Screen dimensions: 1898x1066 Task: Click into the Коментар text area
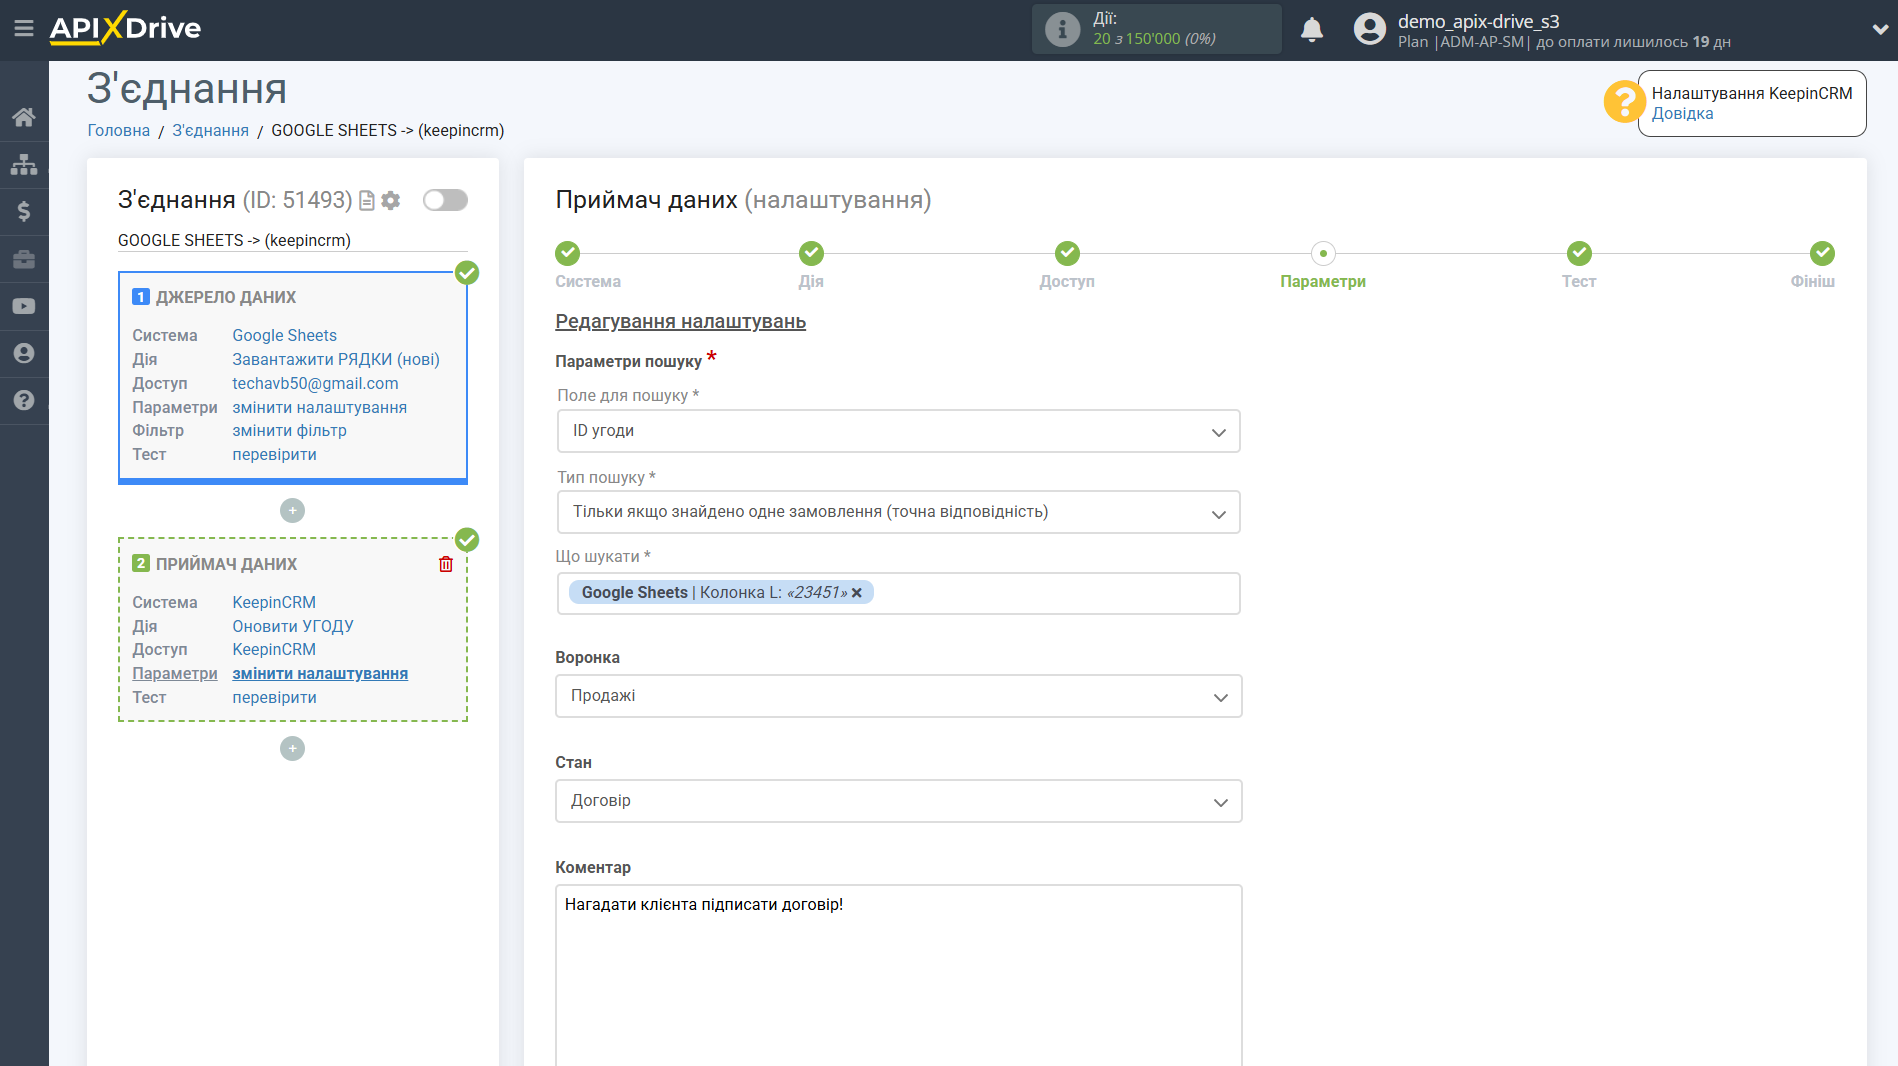pyautogui.click(x=898, y=975)
